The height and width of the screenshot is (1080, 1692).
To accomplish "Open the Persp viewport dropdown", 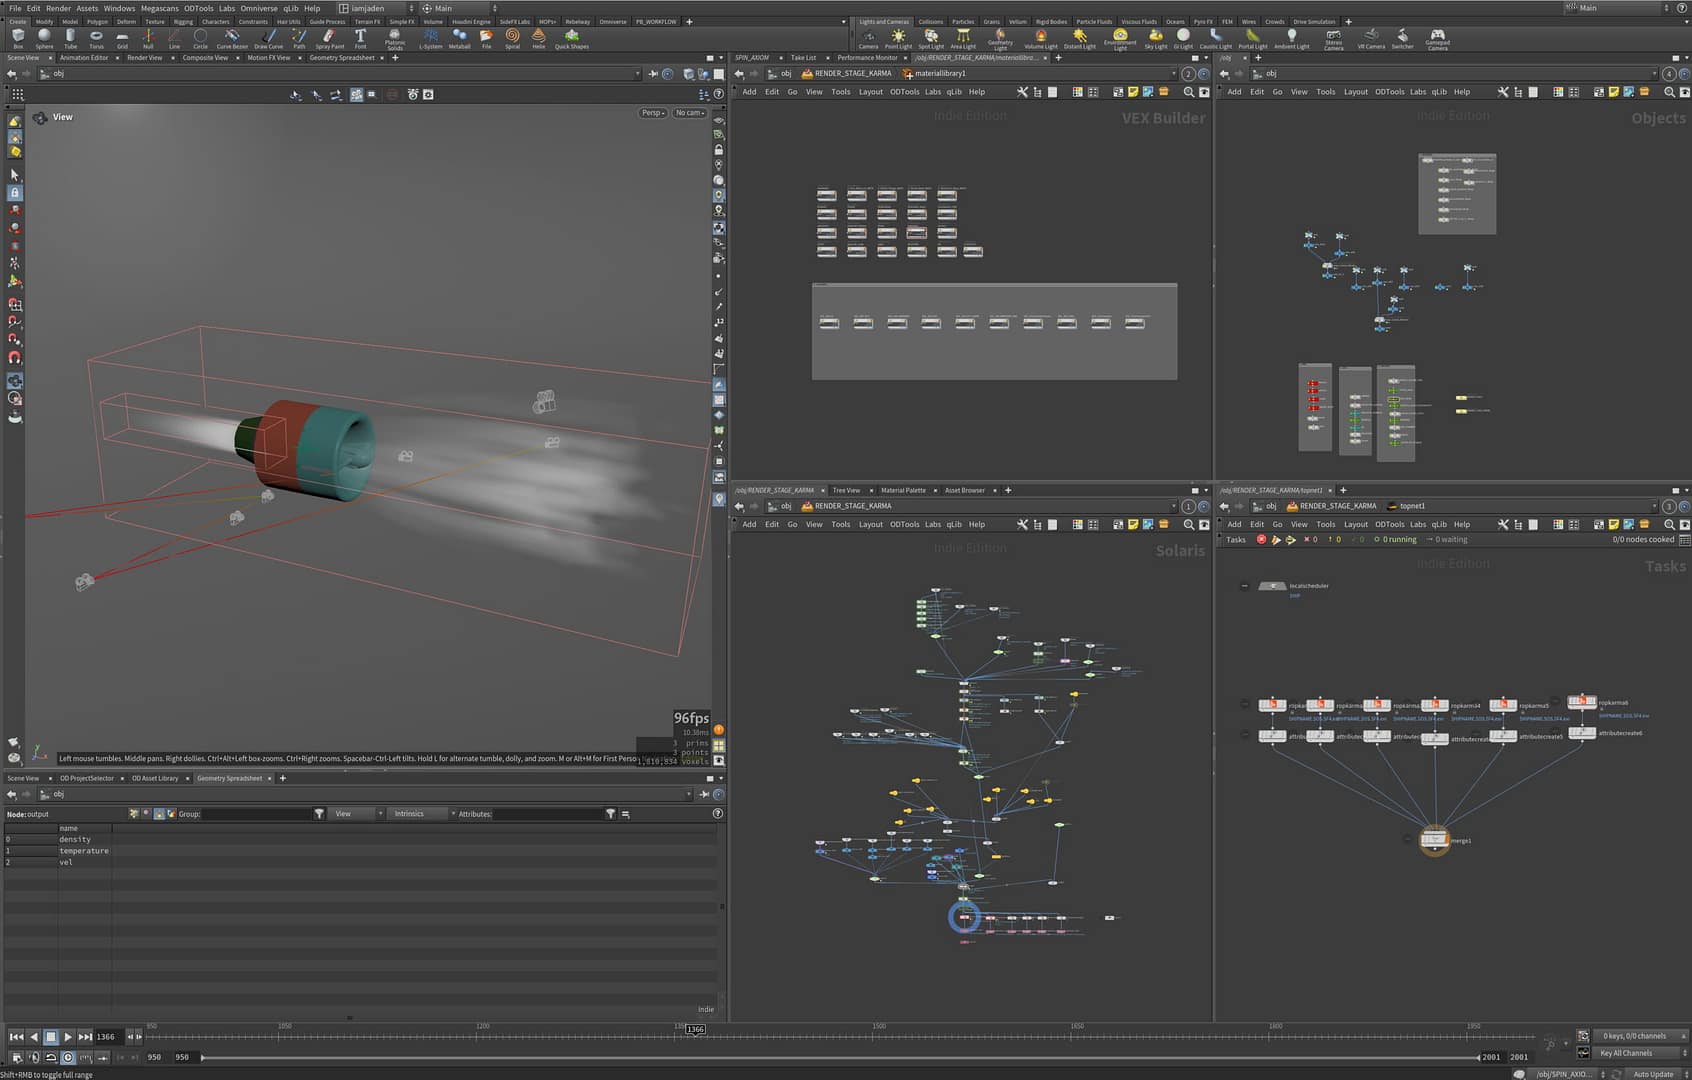I will click(x=652, y=113).
